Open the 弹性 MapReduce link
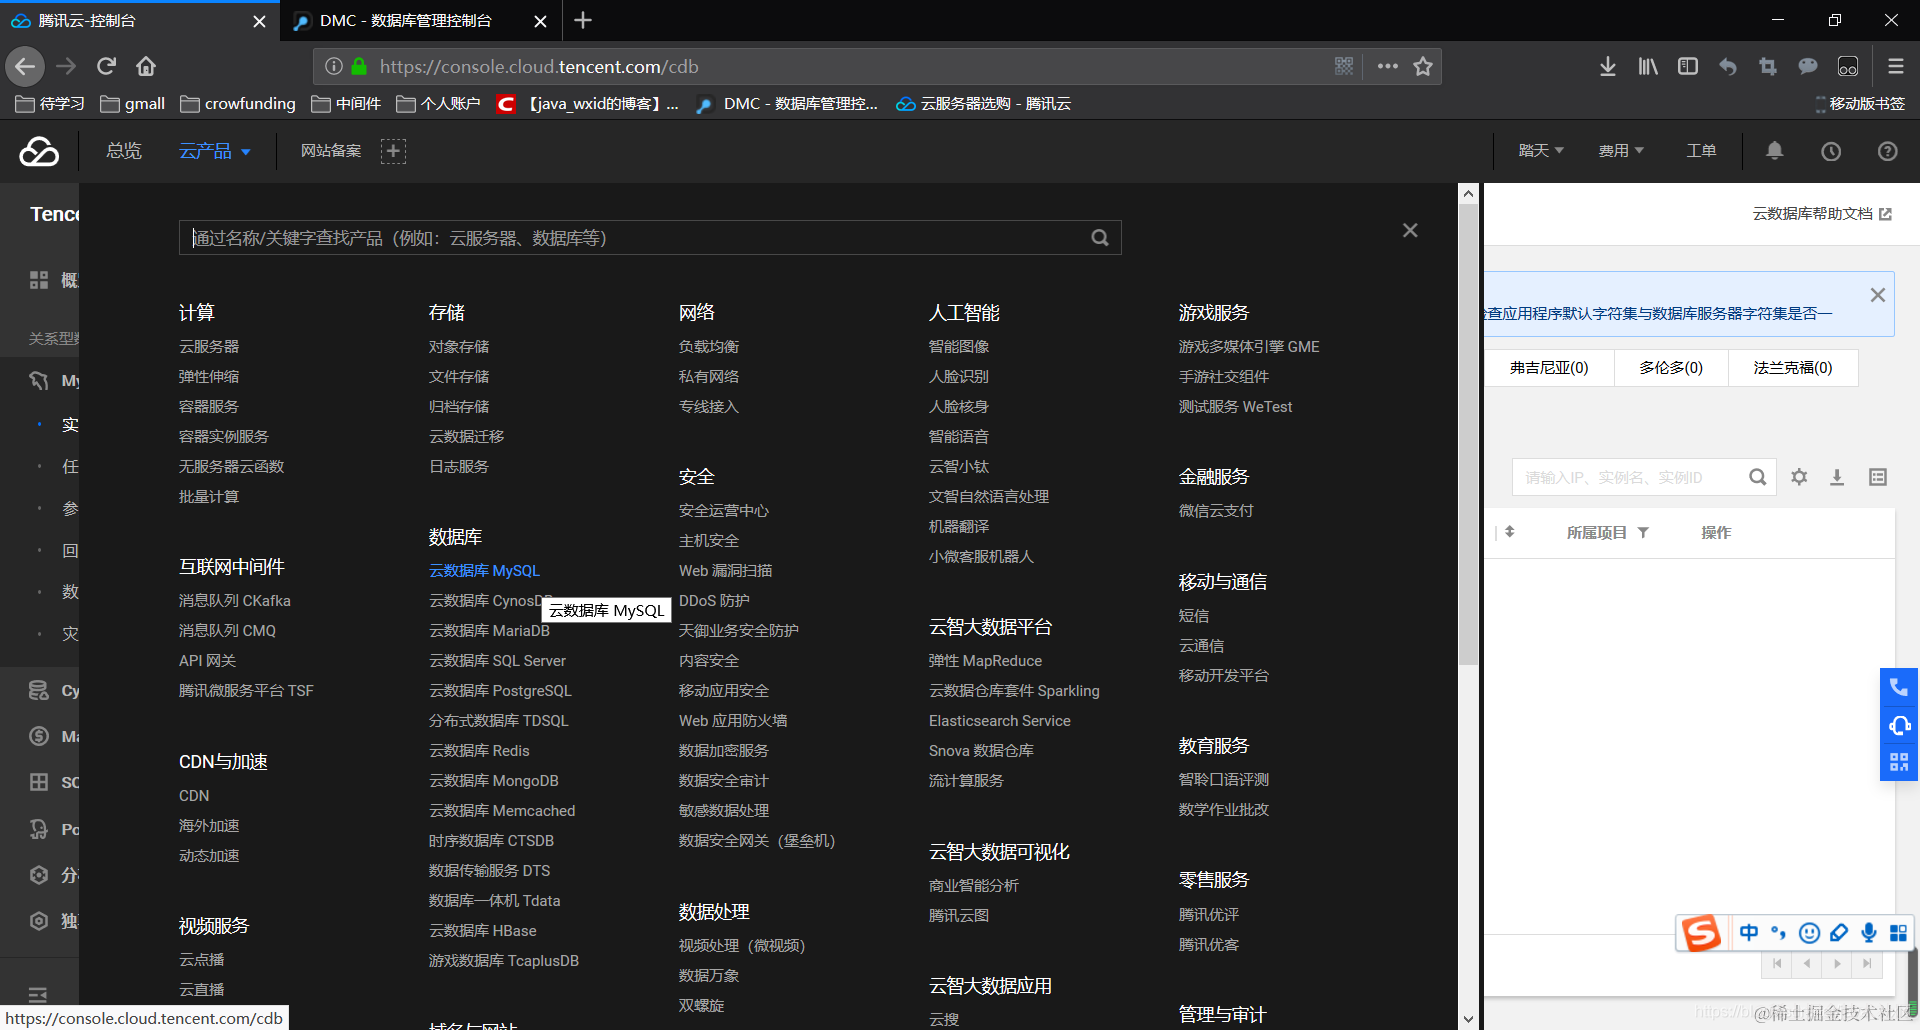This screenshot has width=1920, height=1030. (985, 661)
